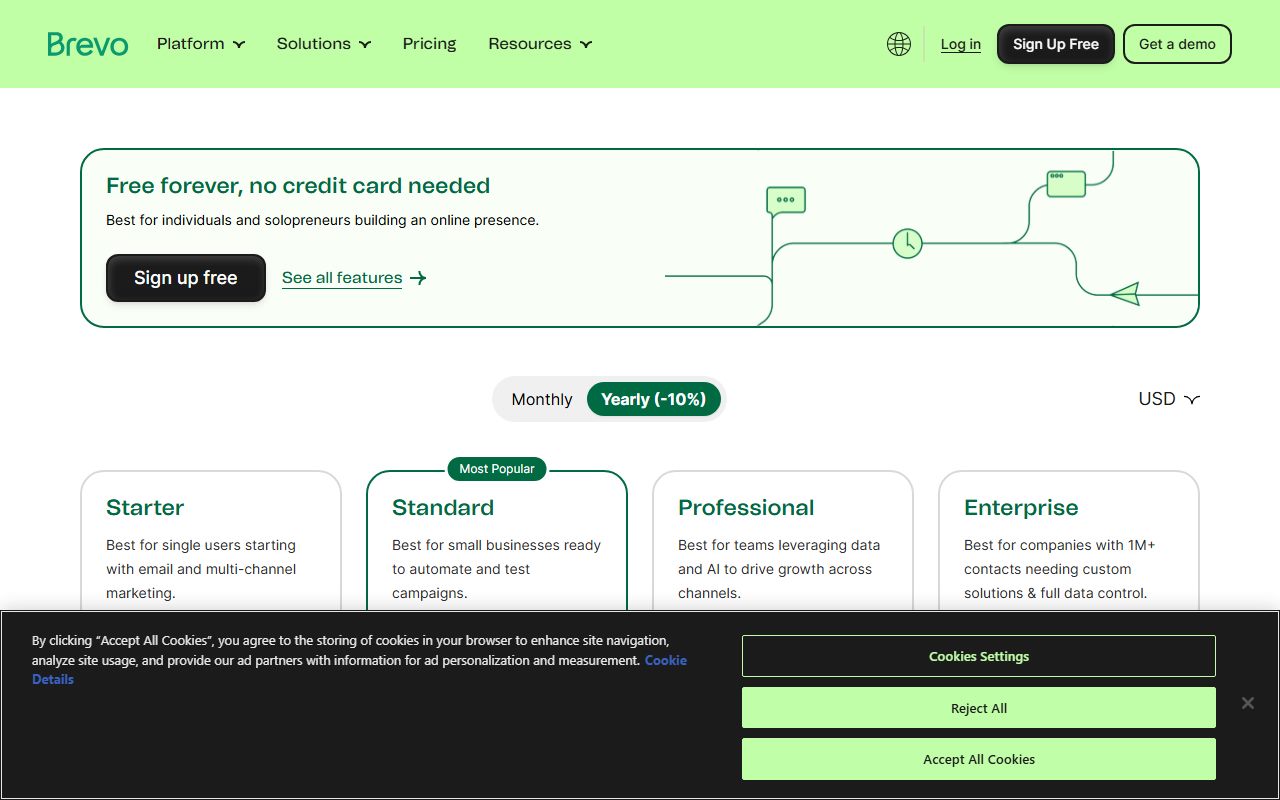Viewport: 1280px width, 800px height.
Task: Open Cookies Settings
Action: (x=979, y=656)
